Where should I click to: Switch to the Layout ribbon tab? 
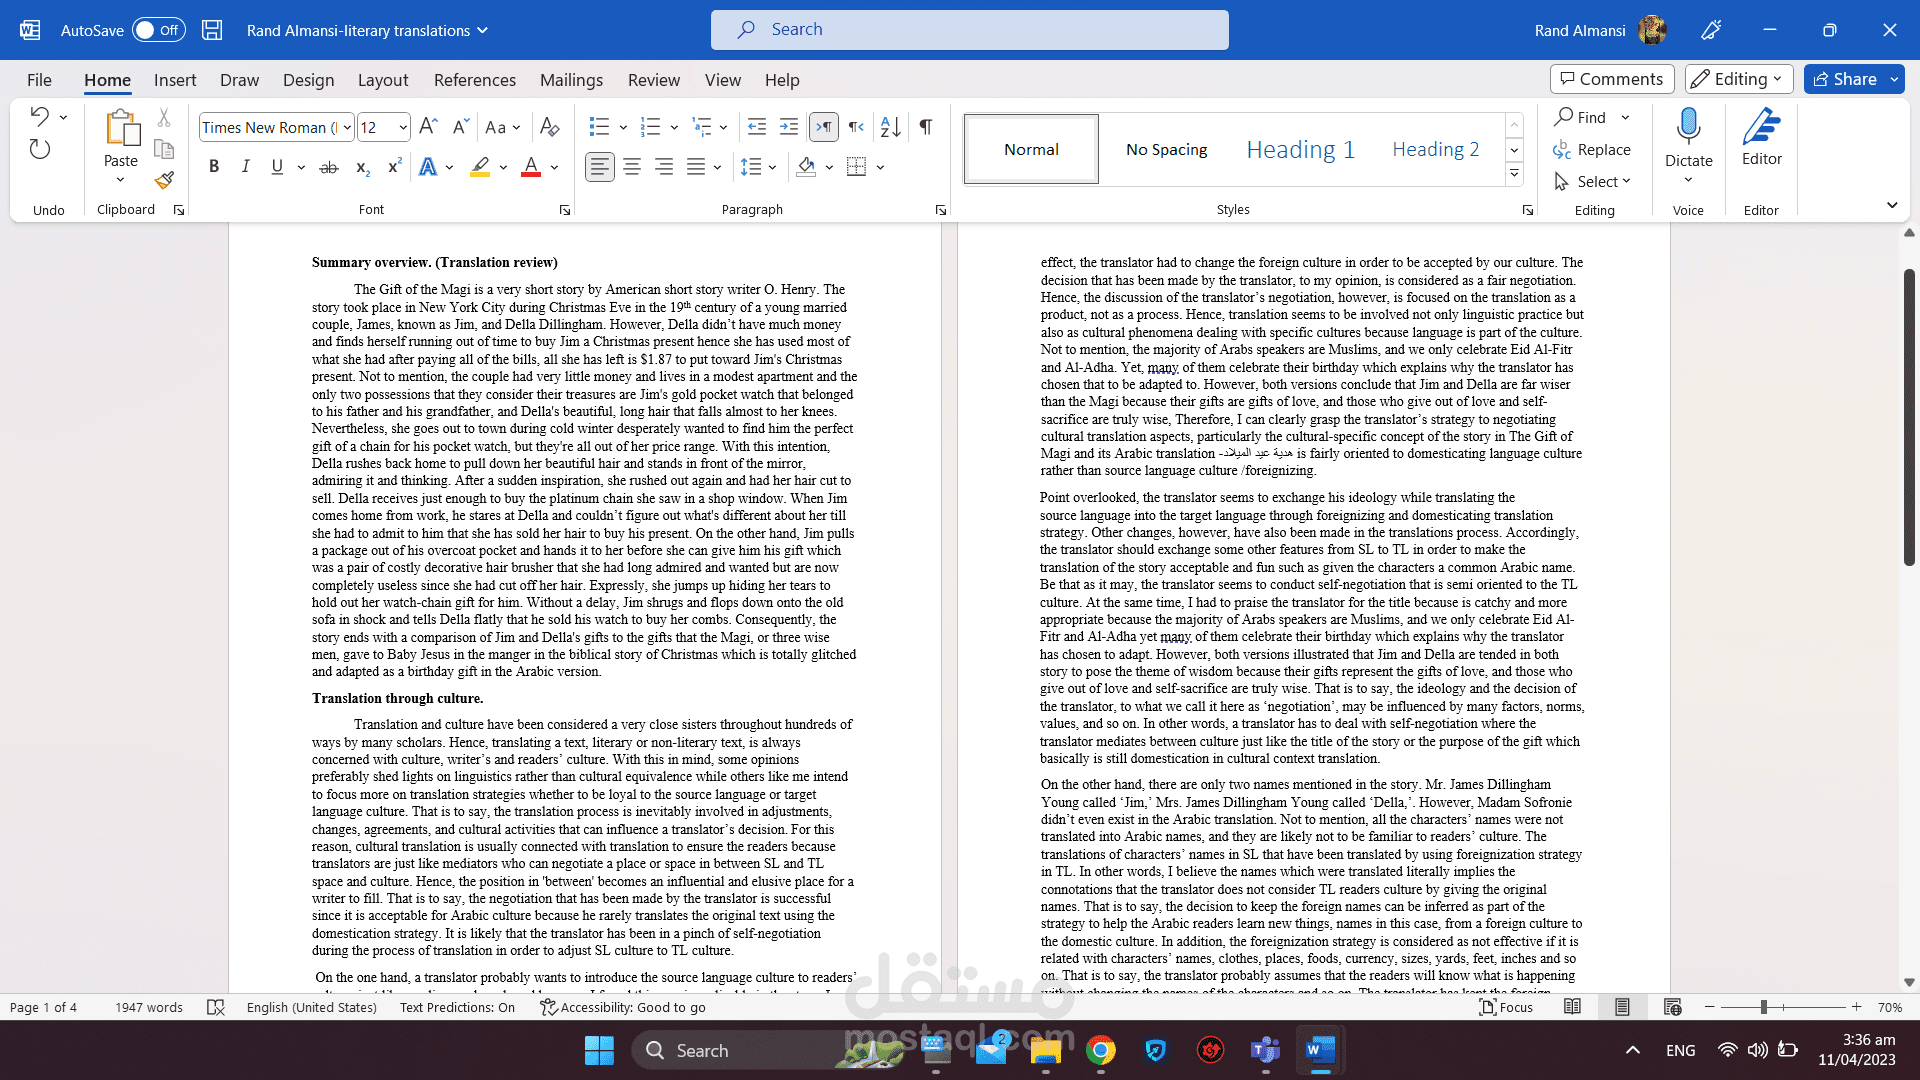[382, 80]
